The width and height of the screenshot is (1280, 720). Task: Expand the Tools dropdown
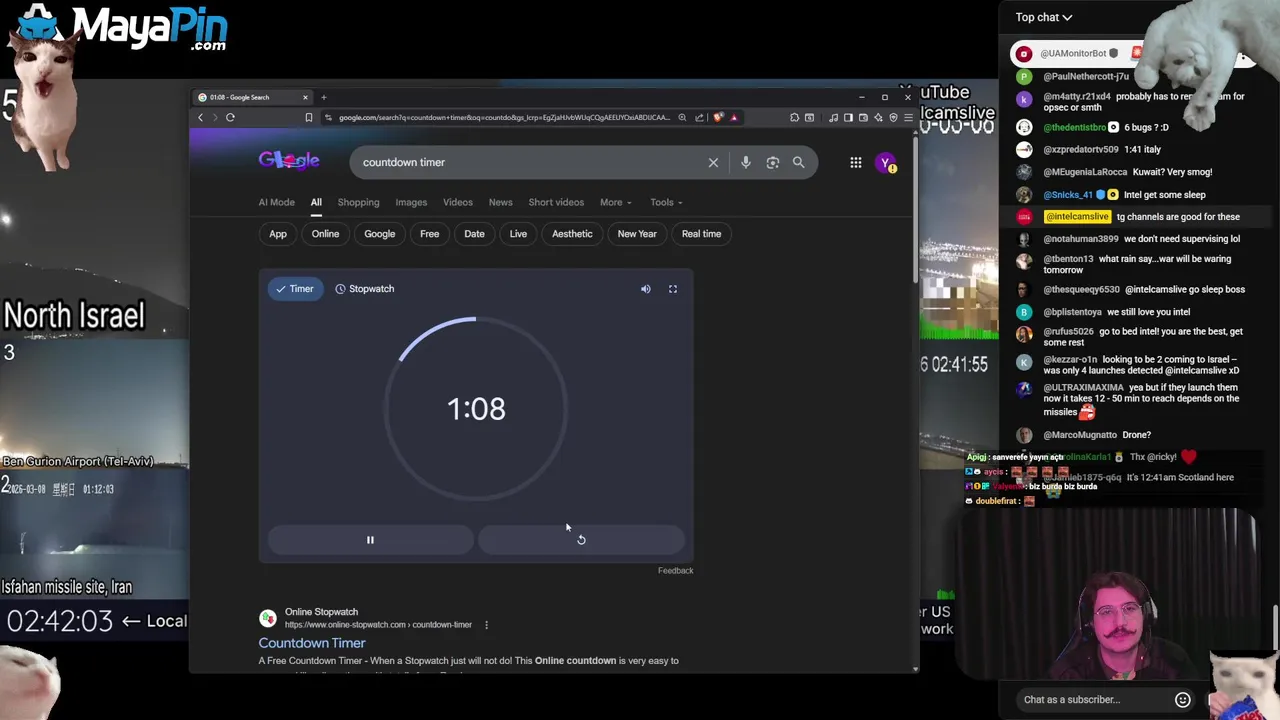click(x=666, y=202)
